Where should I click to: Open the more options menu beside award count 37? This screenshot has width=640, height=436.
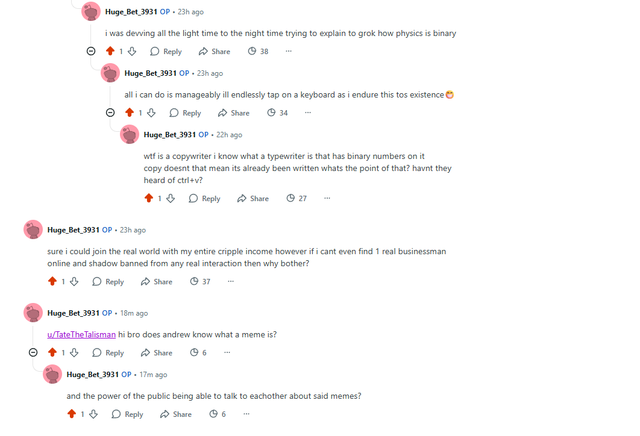[231, 282]
